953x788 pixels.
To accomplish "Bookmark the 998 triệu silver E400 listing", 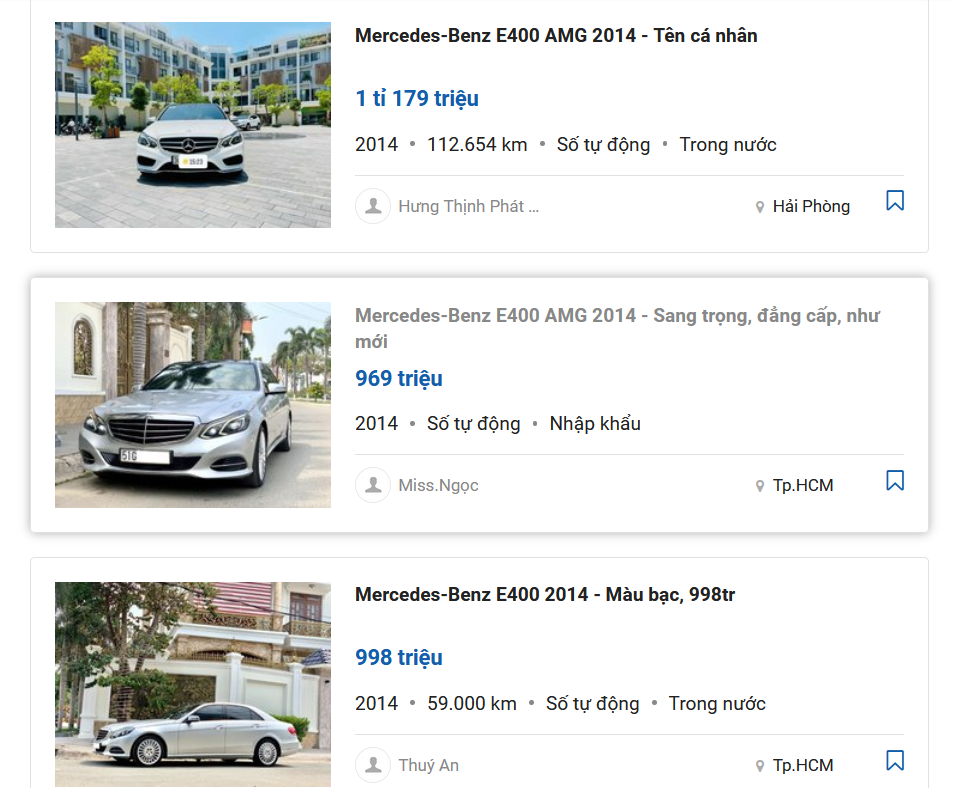I will tap(895, 761).
